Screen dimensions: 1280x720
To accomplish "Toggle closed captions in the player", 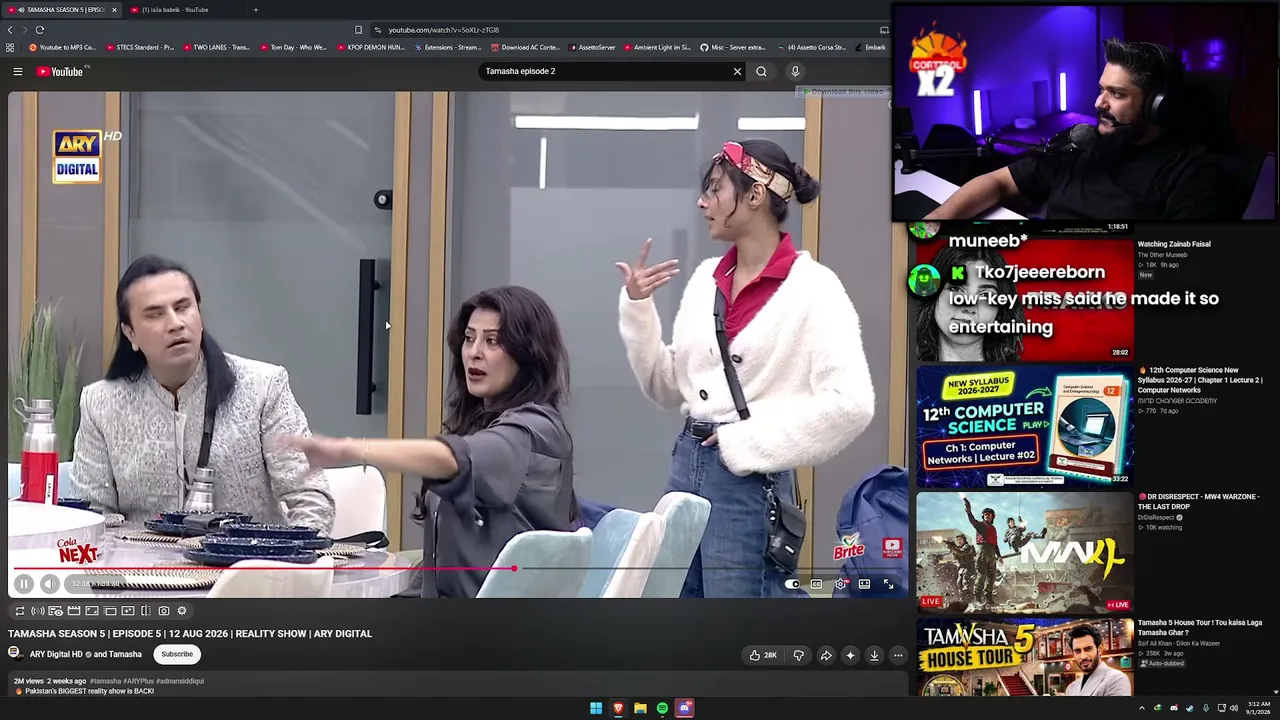I will pyautogui.click(x=816, y=584).
